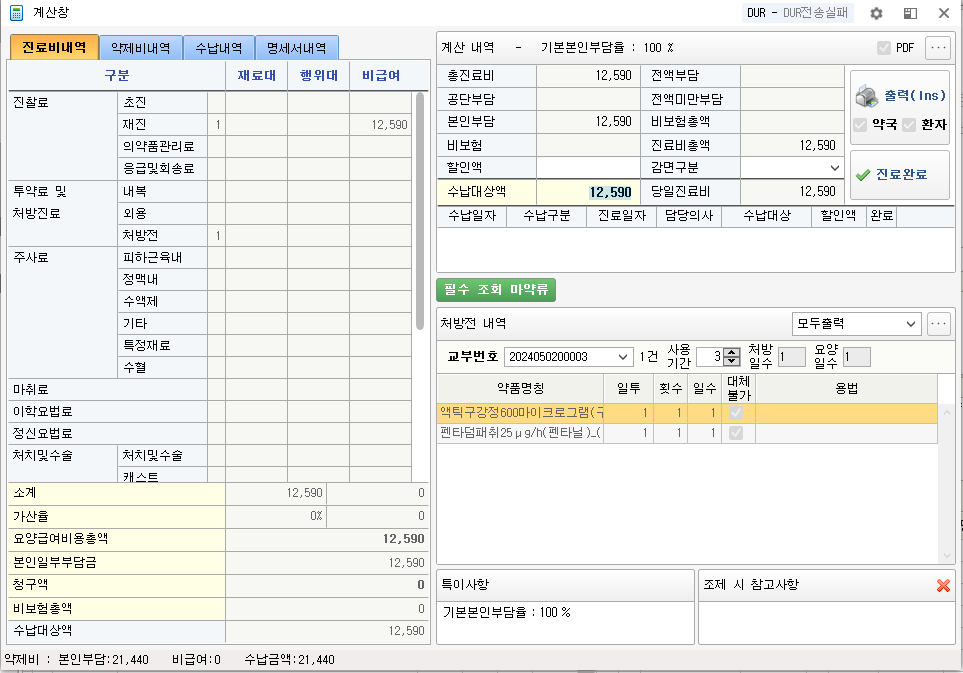Click the red X in 조제 시 참고사항
The image size is (963, 673).
coord(943,585)
